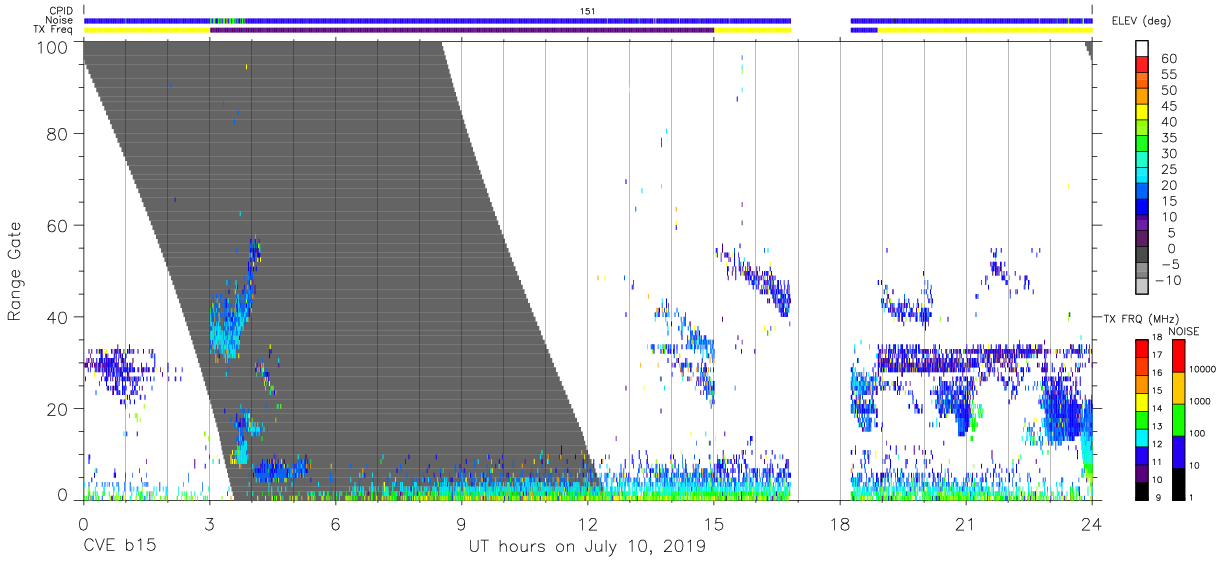This screenshot has width=1228, height=567.
Task: Select the Range Gate axis label
Action: click(15, 271)
